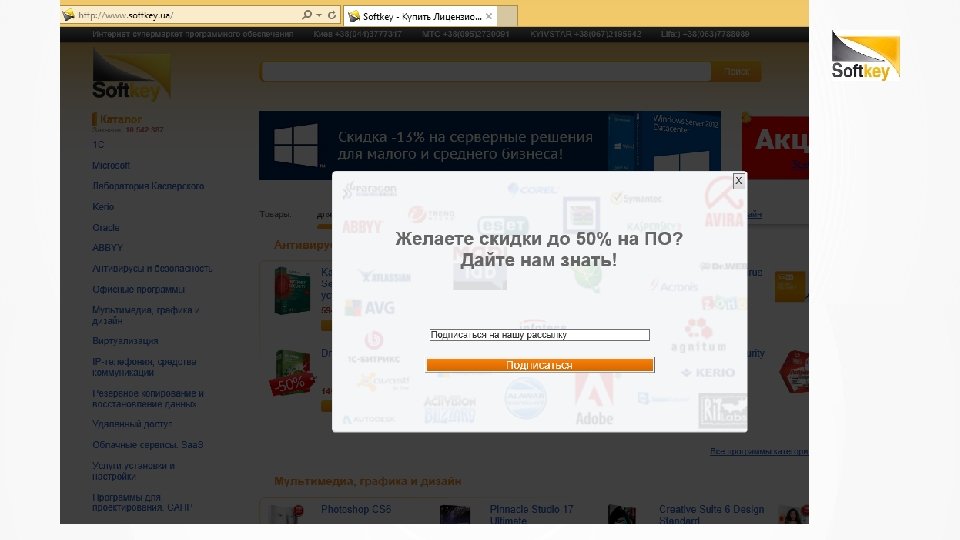Open the address bar dropdown arrow
960x540 pixels.
point(319,15)
